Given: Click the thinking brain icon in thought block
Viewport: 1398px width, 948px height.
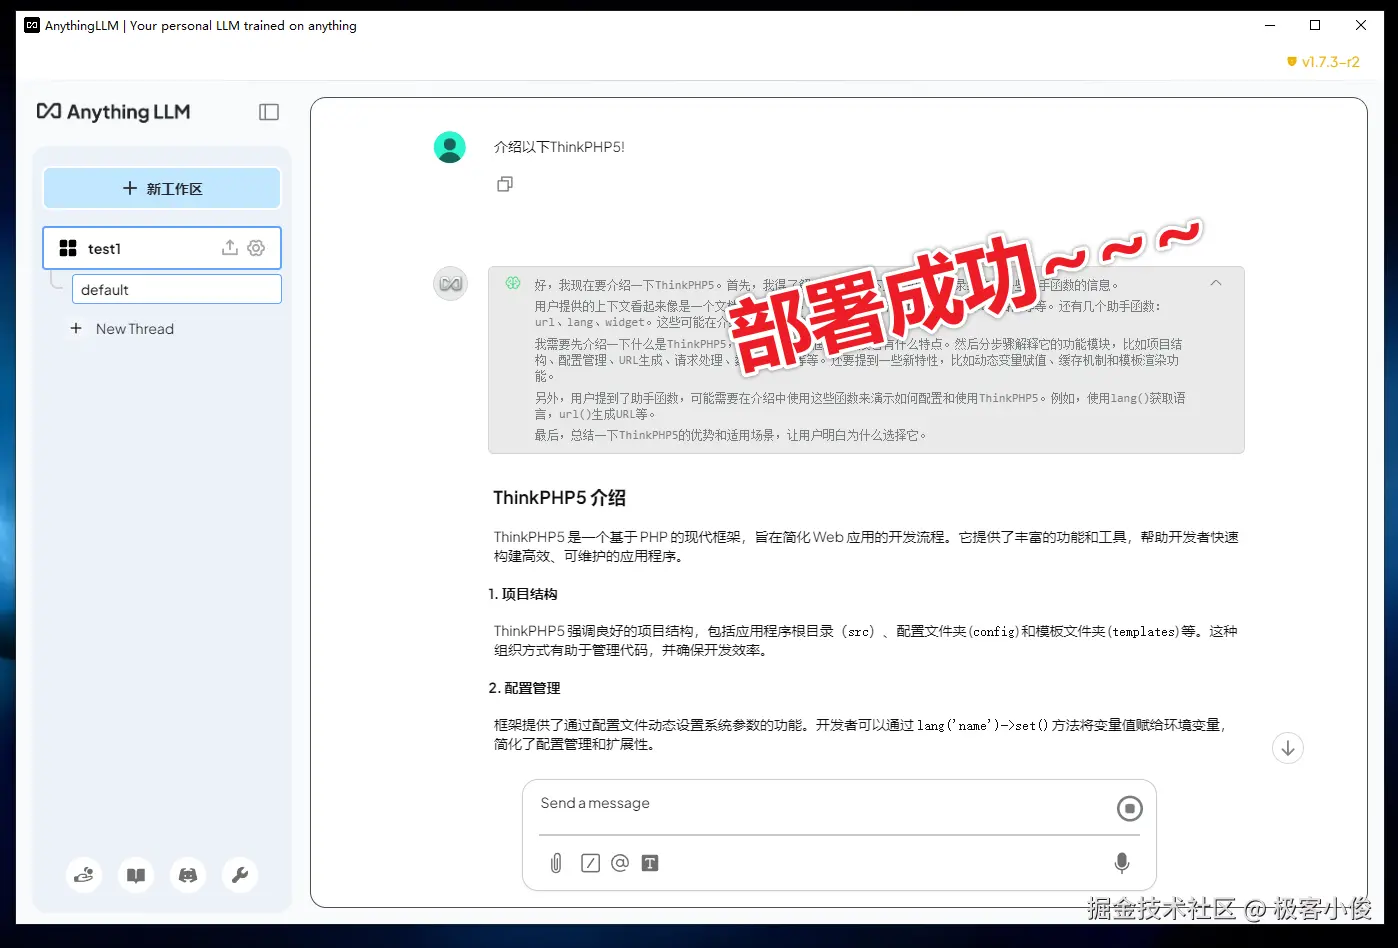Looking at the screenshot, I should pos(513,283).
